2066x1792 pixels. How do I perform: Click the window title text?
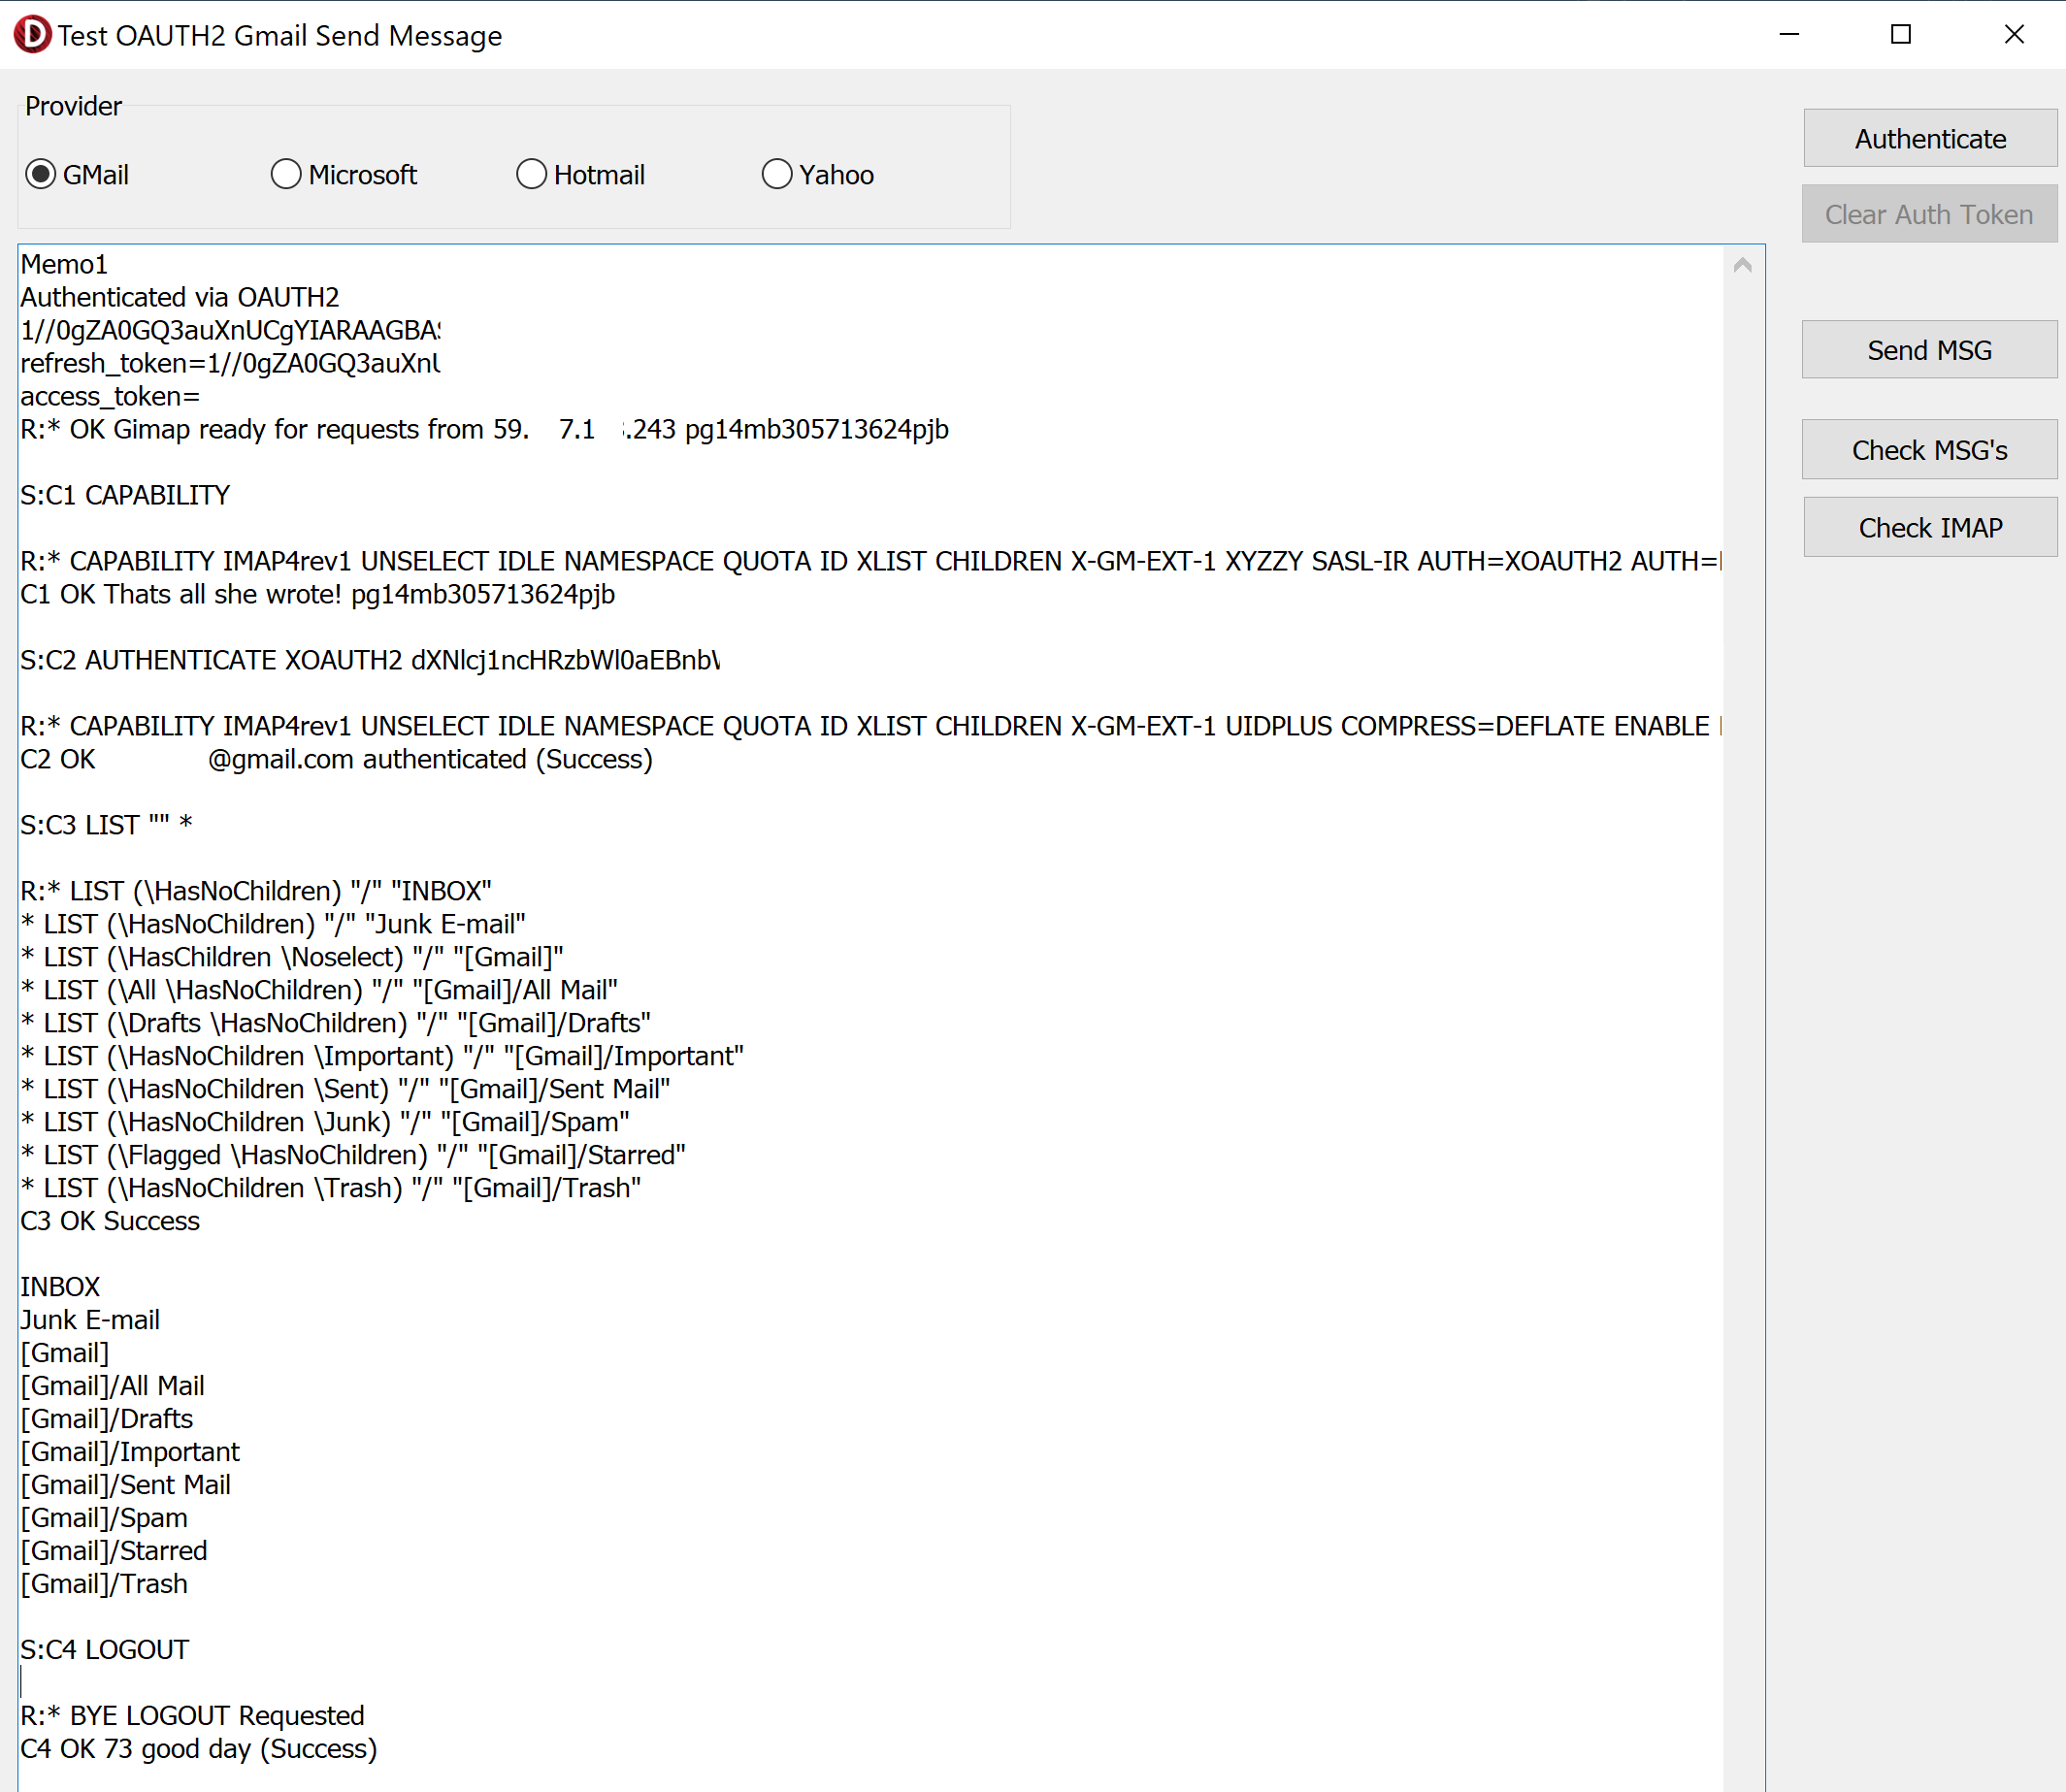pos(280,36)
